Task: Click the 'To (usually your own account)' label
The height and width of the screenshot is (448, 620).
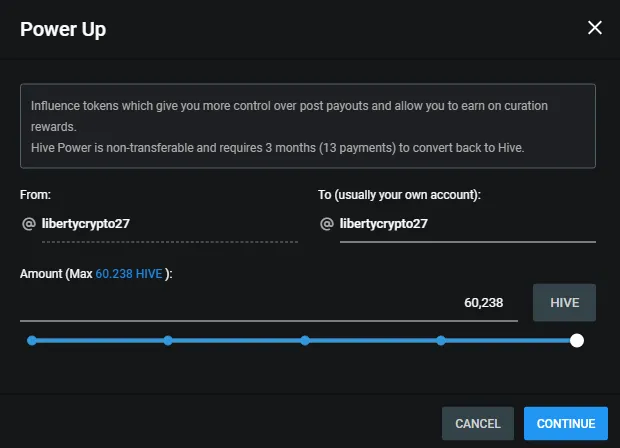Action: 399,195
